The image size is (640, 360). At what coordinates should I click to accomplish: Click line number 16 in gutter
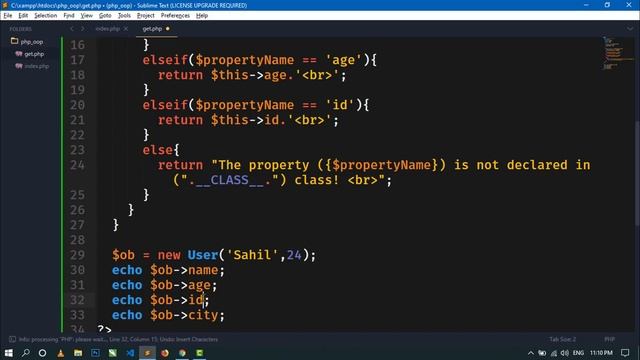tap(78, 45)
